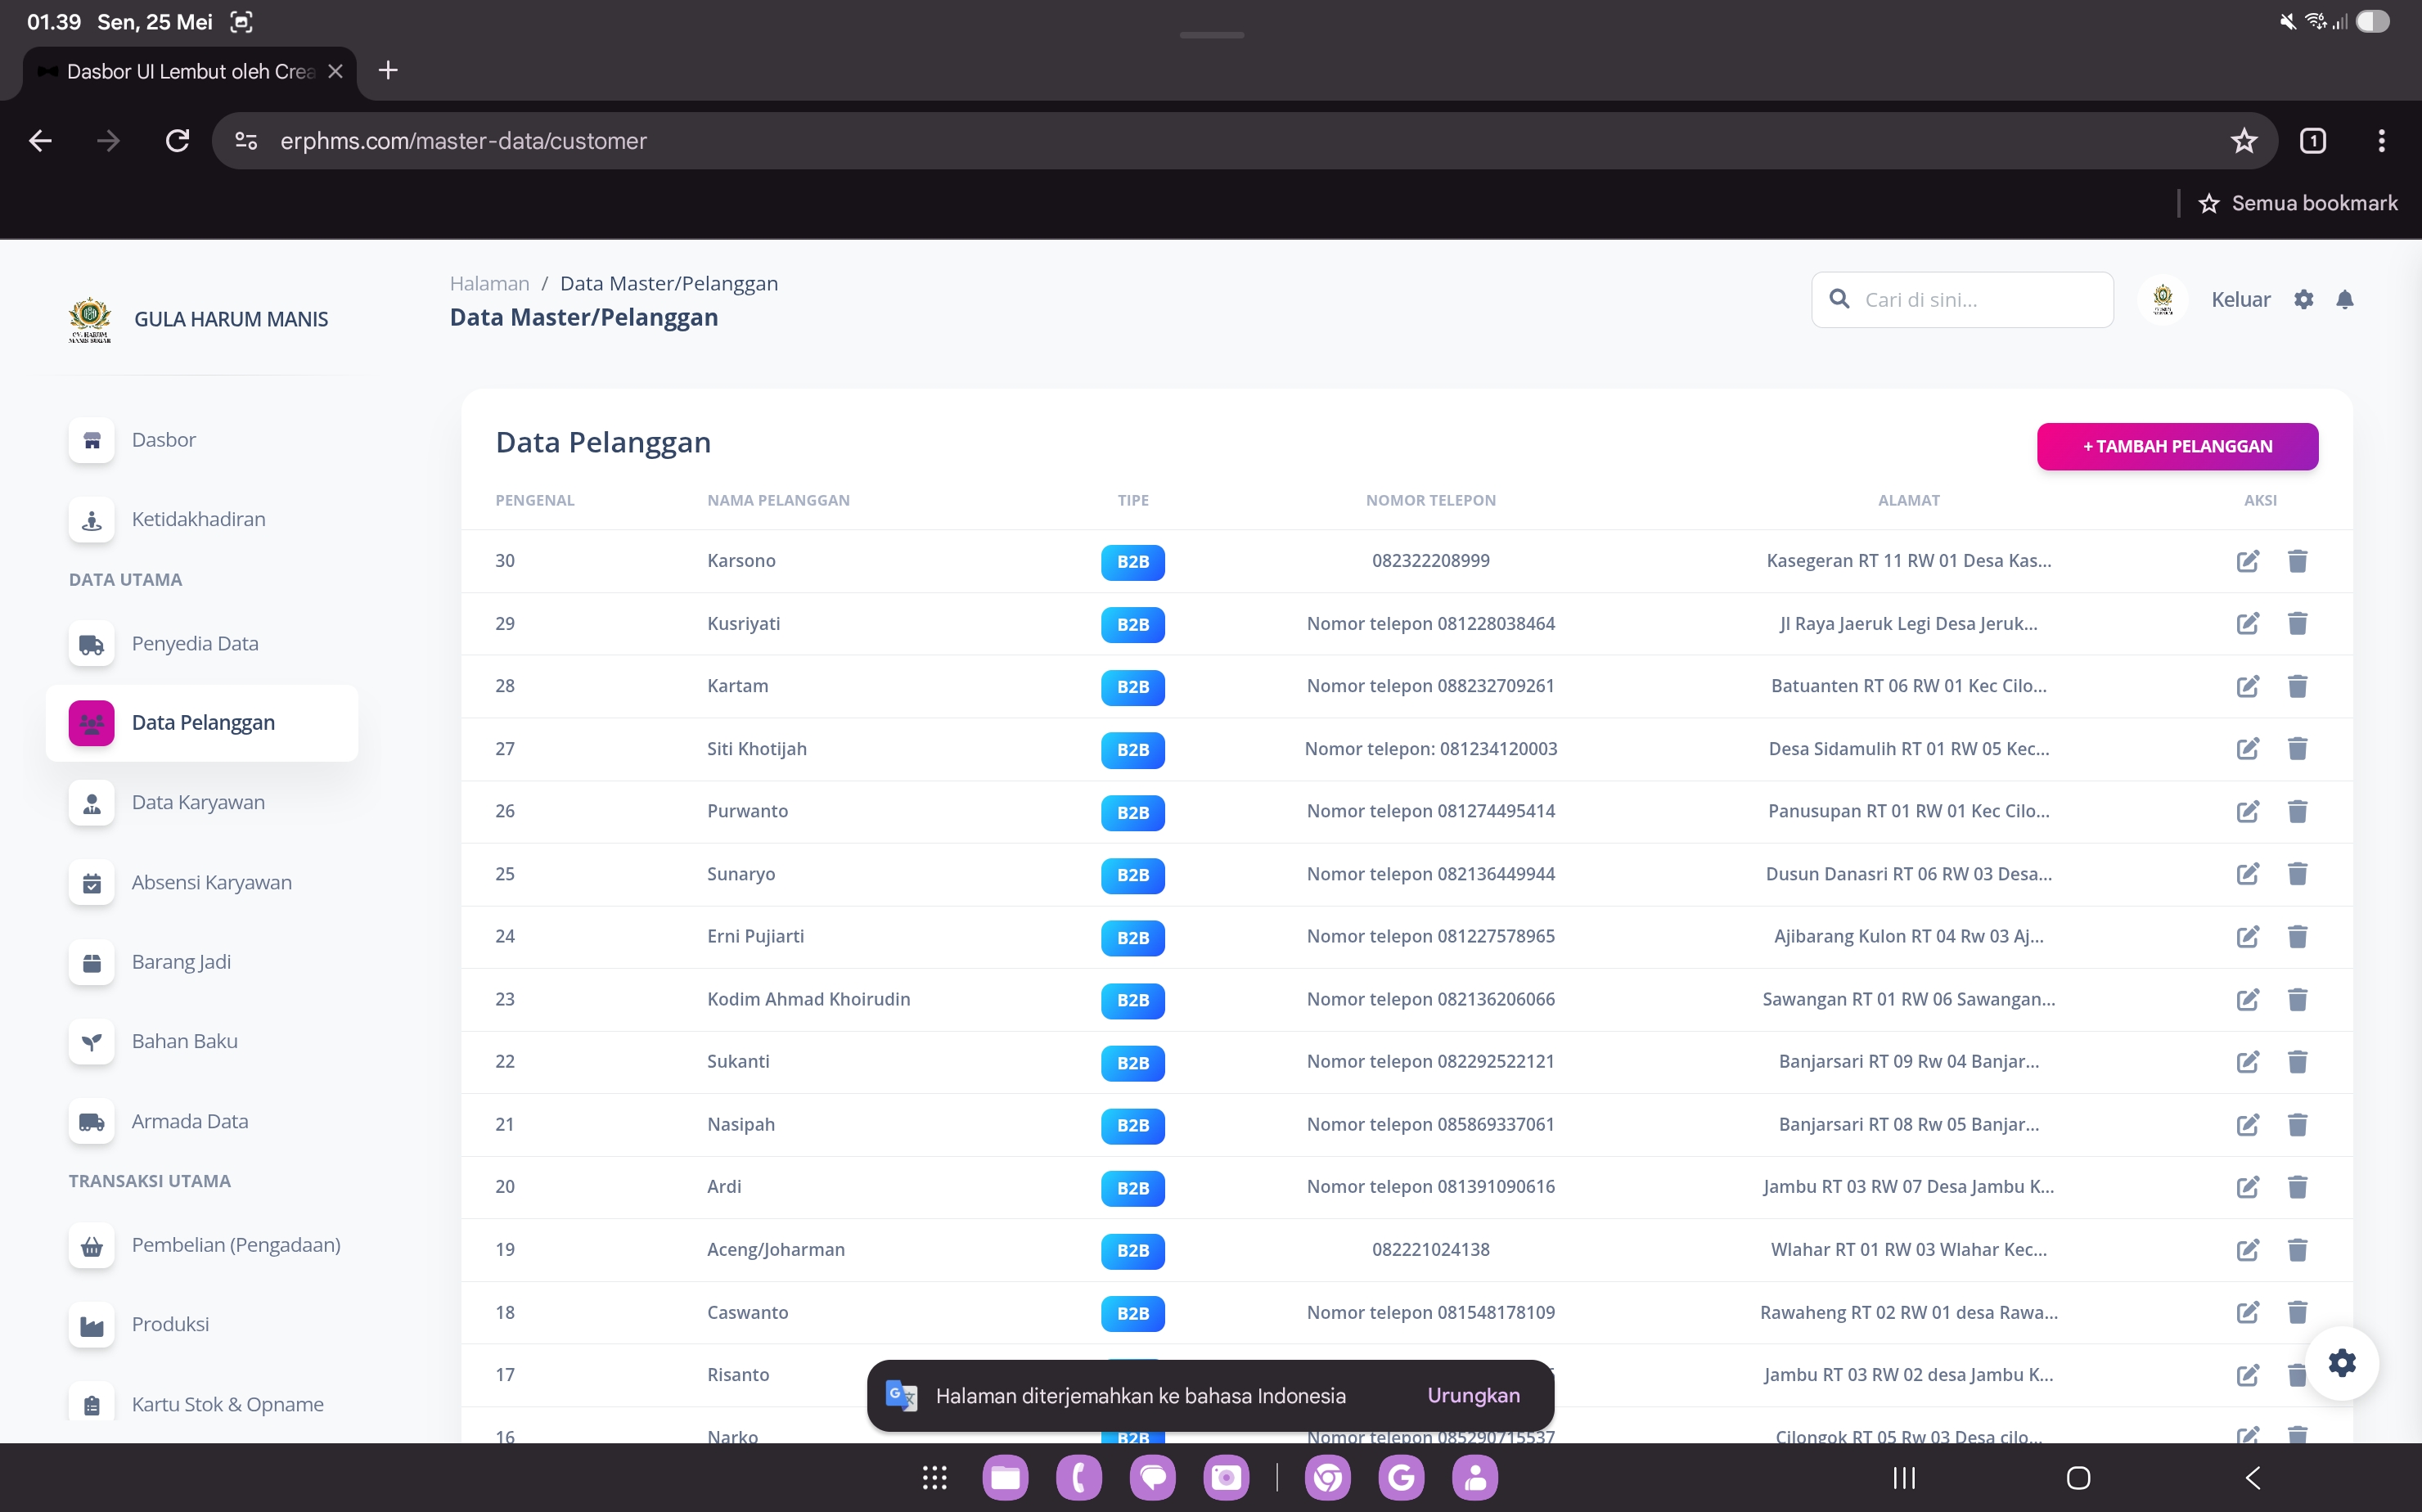Click Keluar to log out
The width and height of the screenshot is (2422, 1512).
pos(2240,299)
